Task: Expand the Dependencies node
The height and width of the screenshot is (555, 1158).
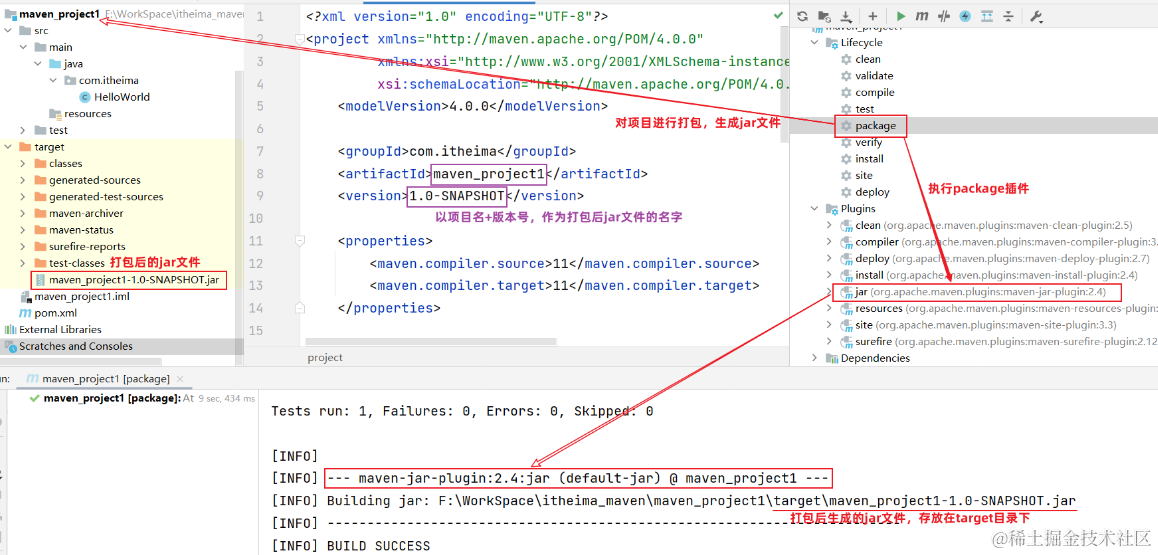Action: pyautogui.click(x=815, y=358)
